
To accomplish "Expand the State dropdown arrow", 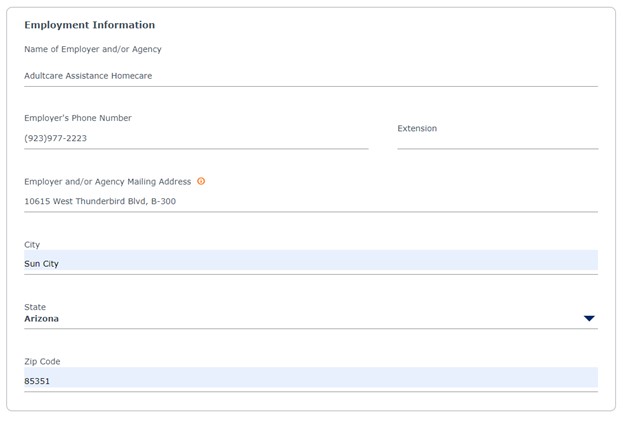I will (589, 318).
